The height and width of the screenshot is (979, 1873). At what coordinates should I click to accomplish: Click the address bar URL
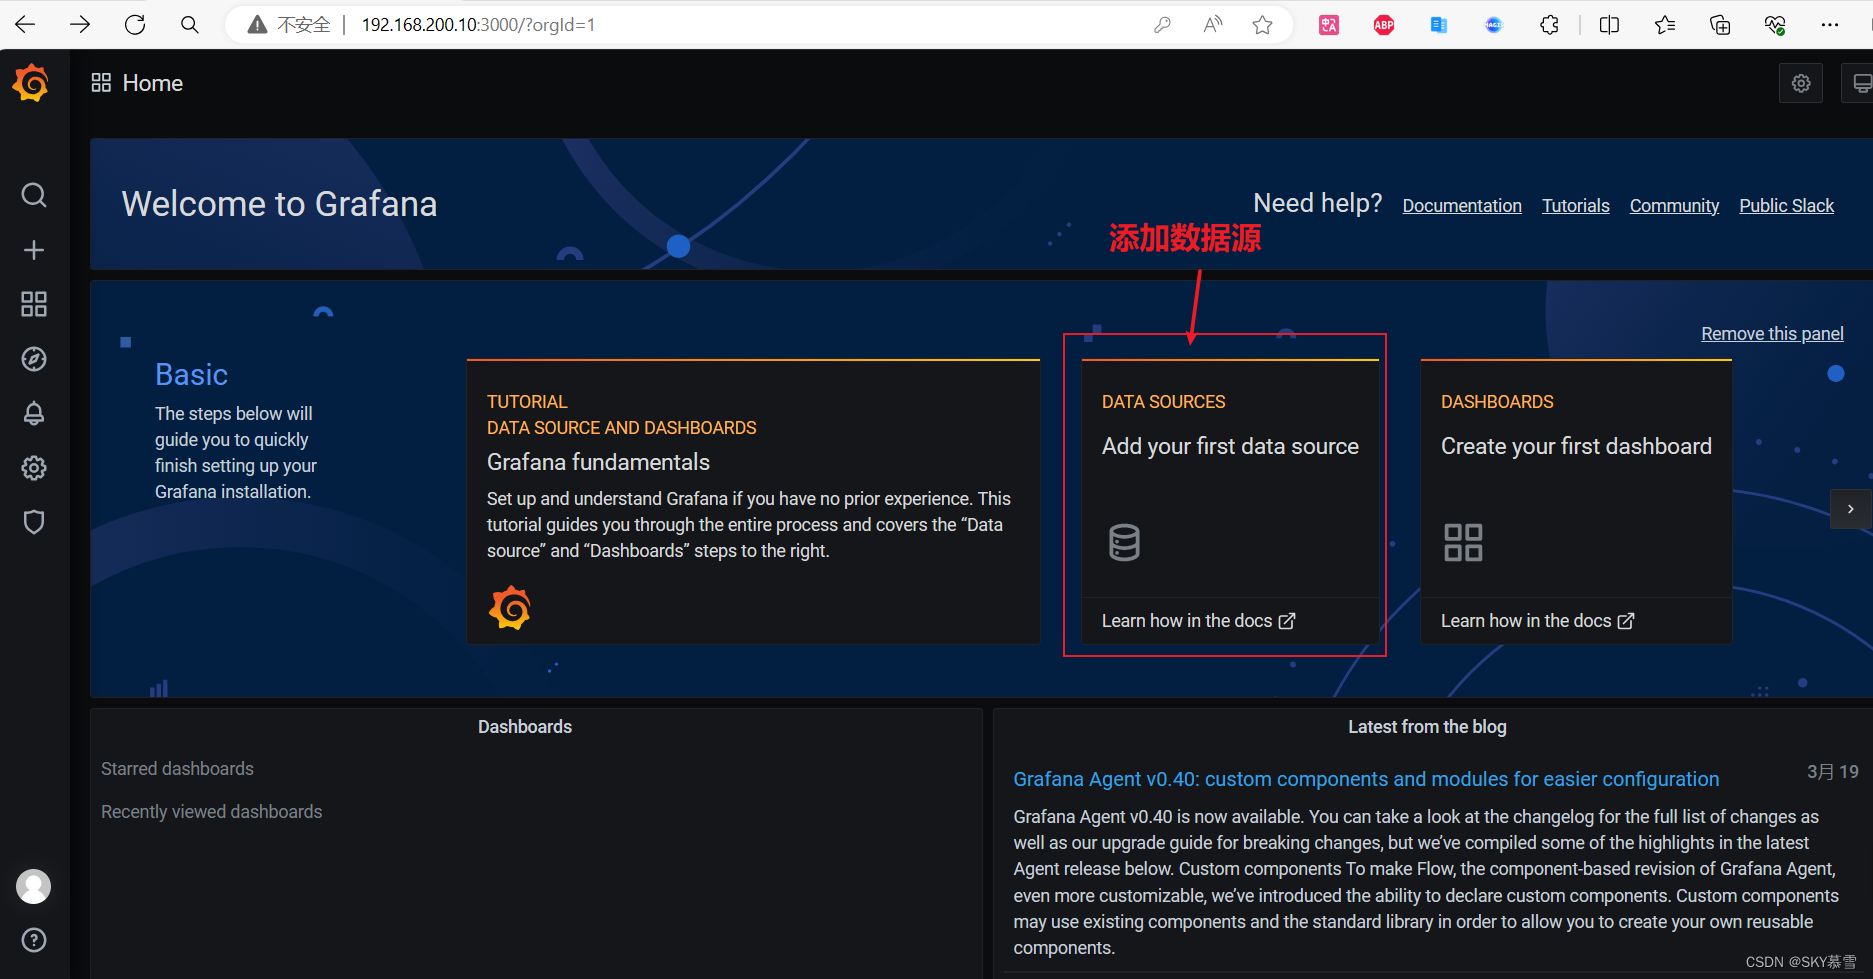coord(478,25)
